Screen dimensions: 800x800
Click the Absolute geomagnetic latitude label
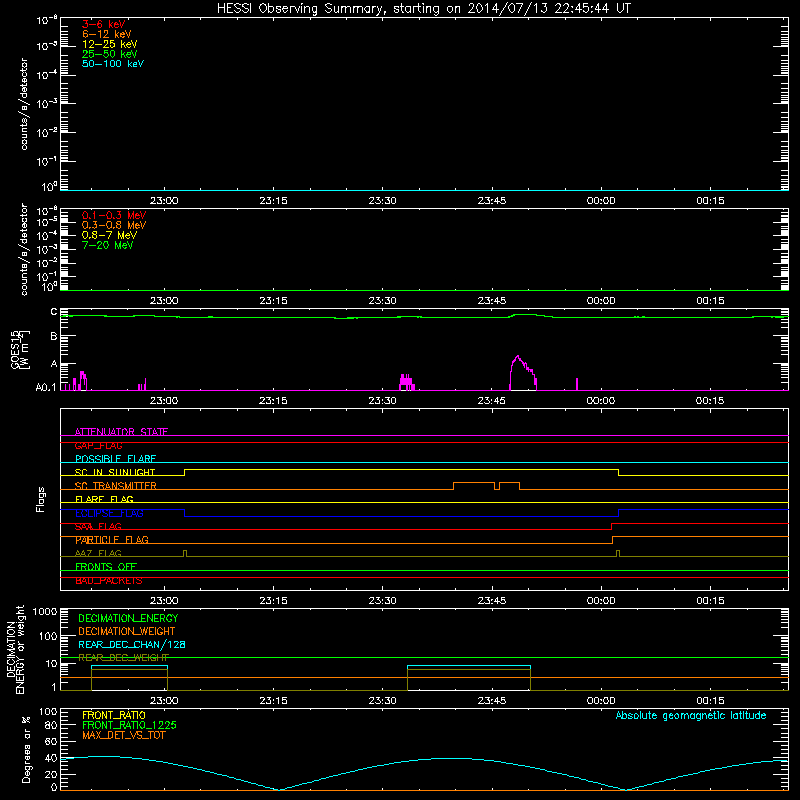click(691, 715)
